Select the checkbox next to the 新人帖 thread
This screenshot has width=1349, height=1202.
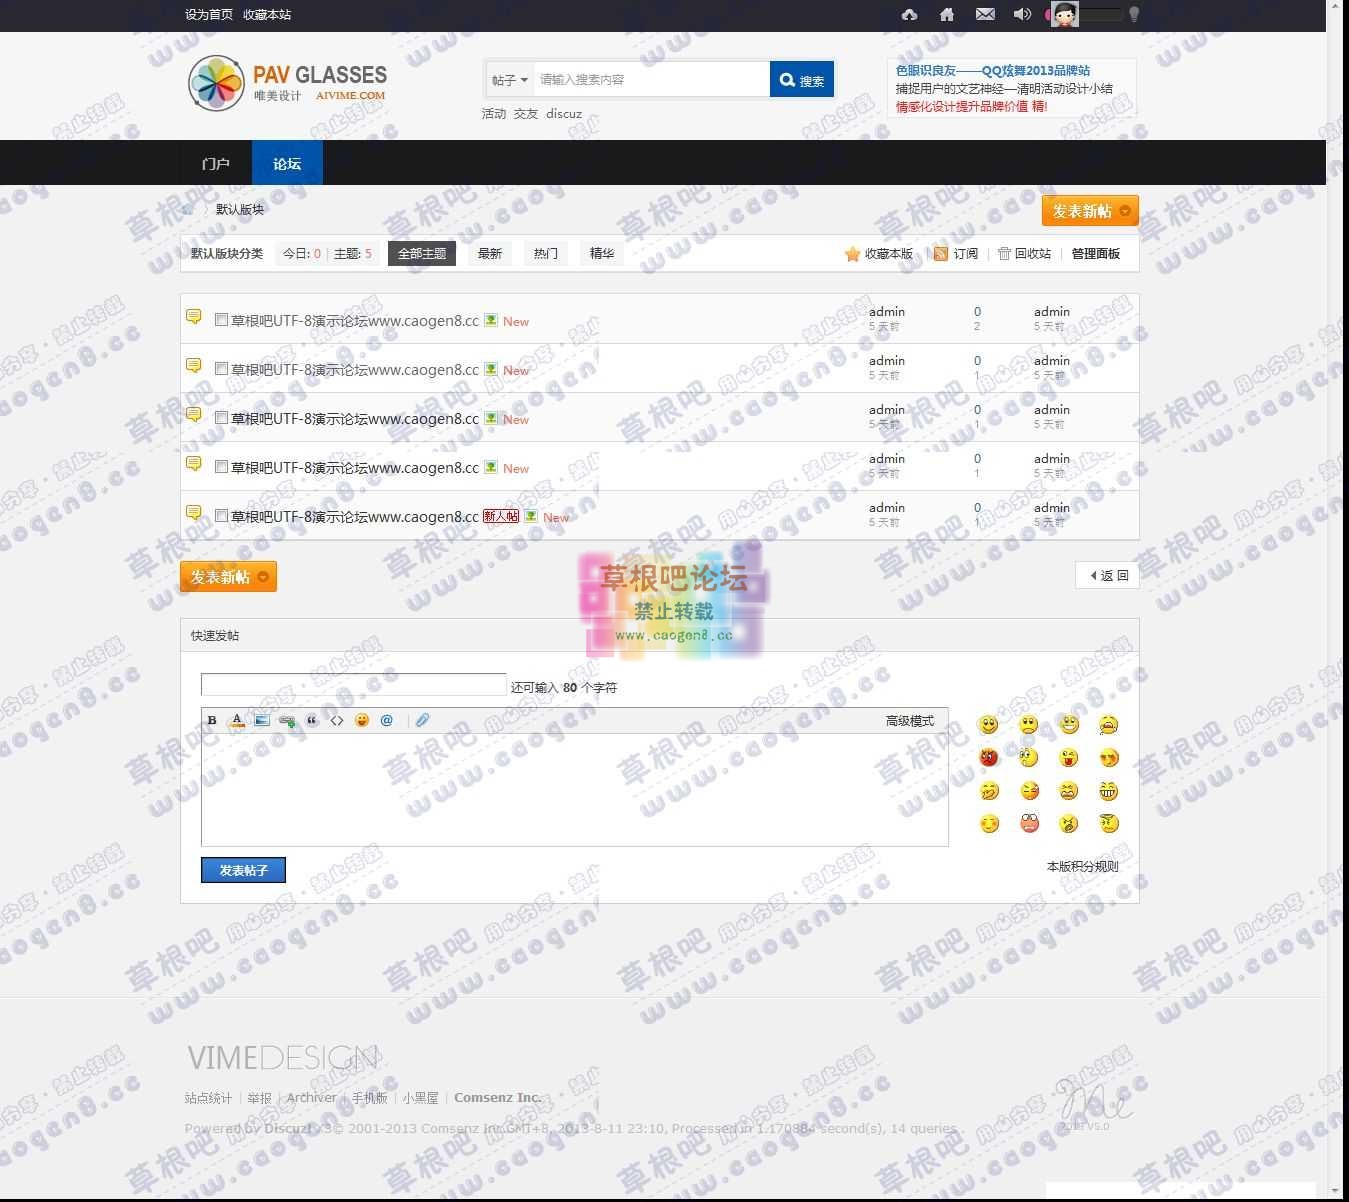(221, 515)
